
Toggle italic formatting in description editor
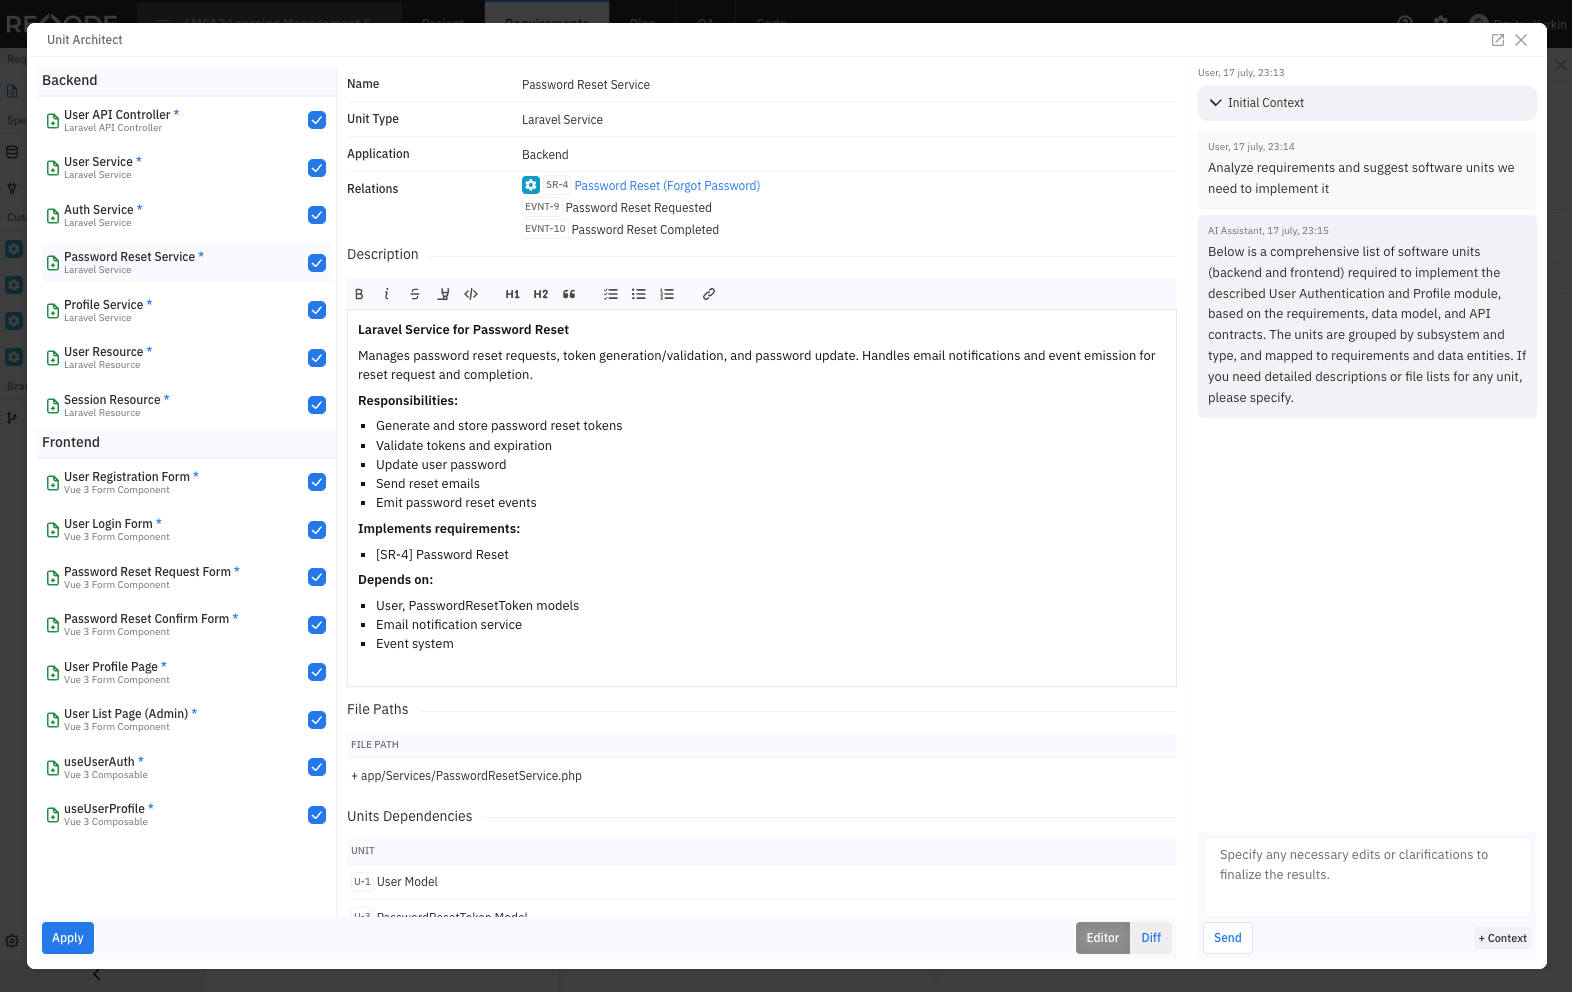[387, 294]
